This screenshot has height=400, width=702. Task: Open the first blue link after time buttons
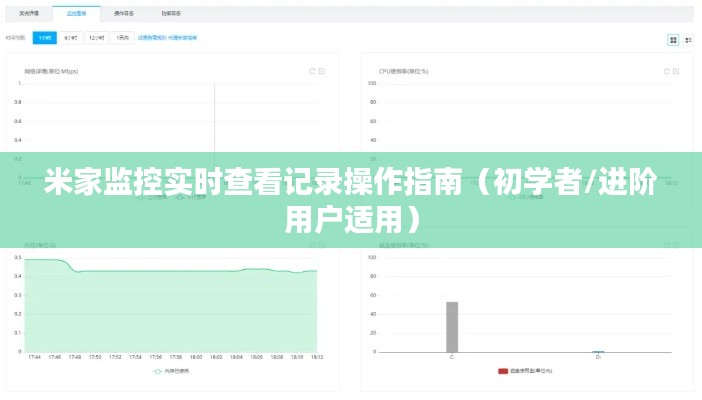pyautogui.click(x=152, y=38)
